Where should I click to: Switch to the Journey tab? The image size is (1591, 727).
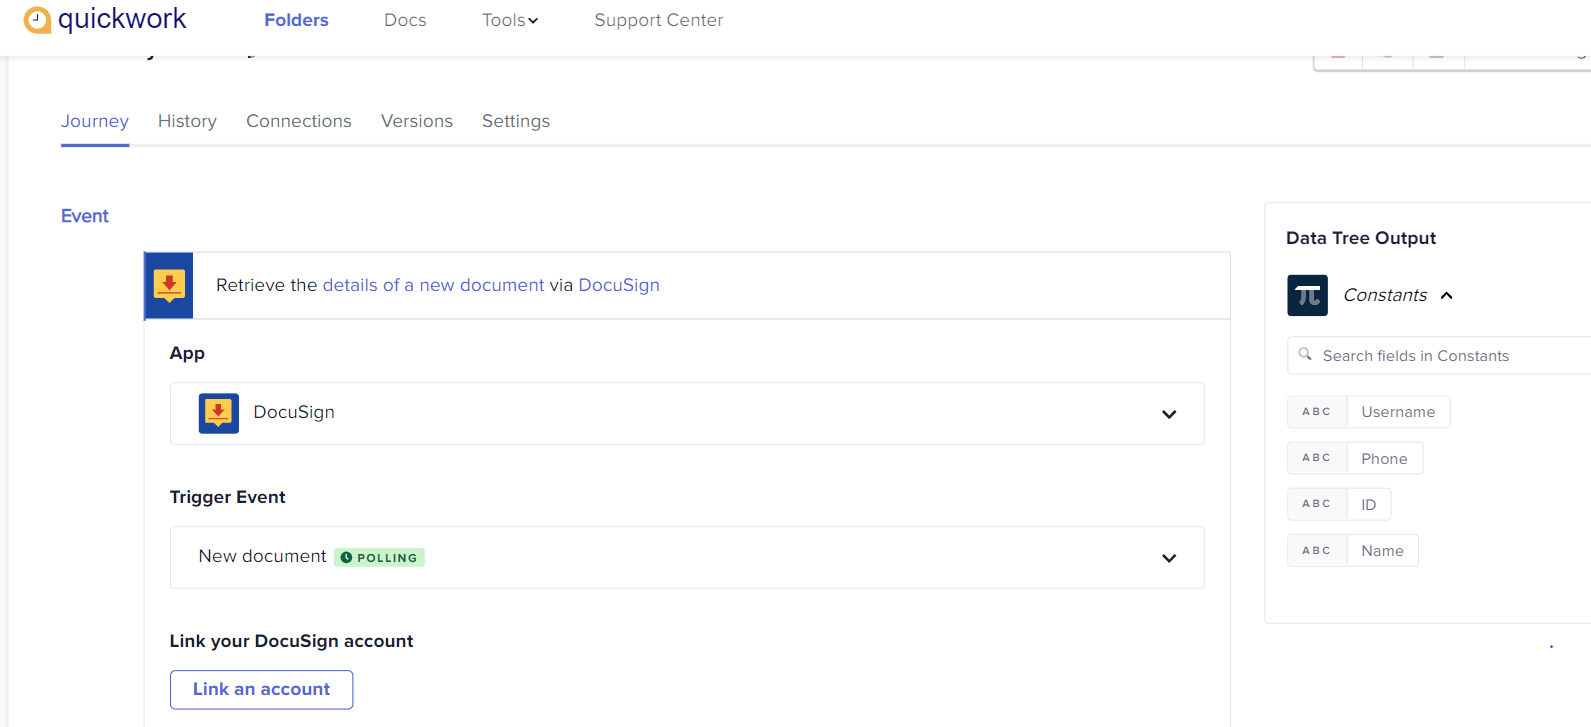(x=95, y=121)
